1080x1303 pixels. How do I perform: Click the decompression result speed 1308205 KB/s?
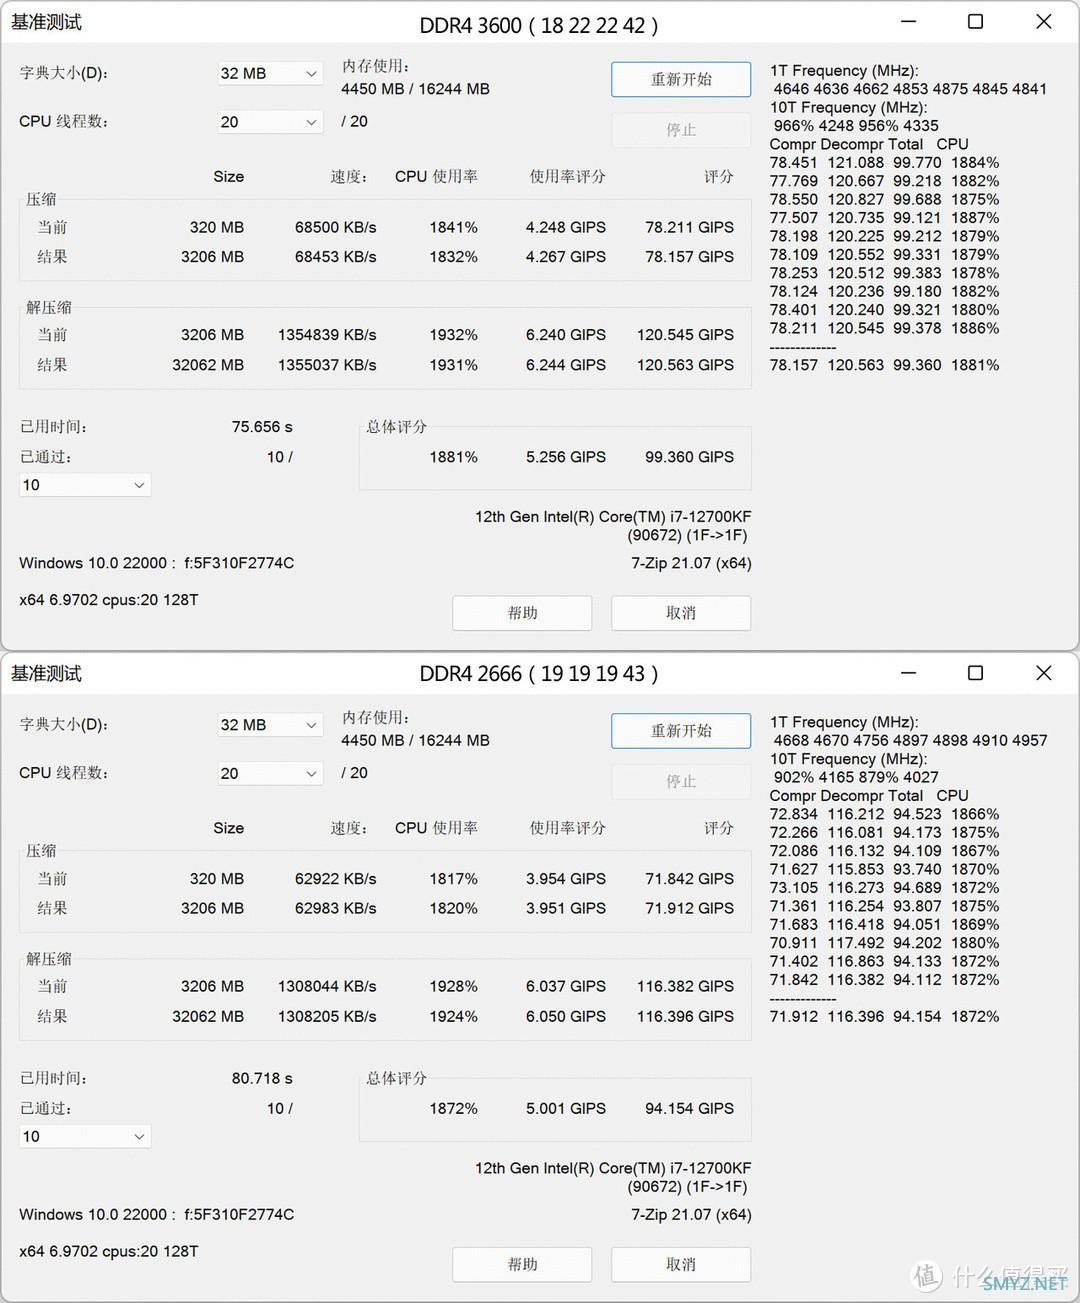[x=327, y=1017]
